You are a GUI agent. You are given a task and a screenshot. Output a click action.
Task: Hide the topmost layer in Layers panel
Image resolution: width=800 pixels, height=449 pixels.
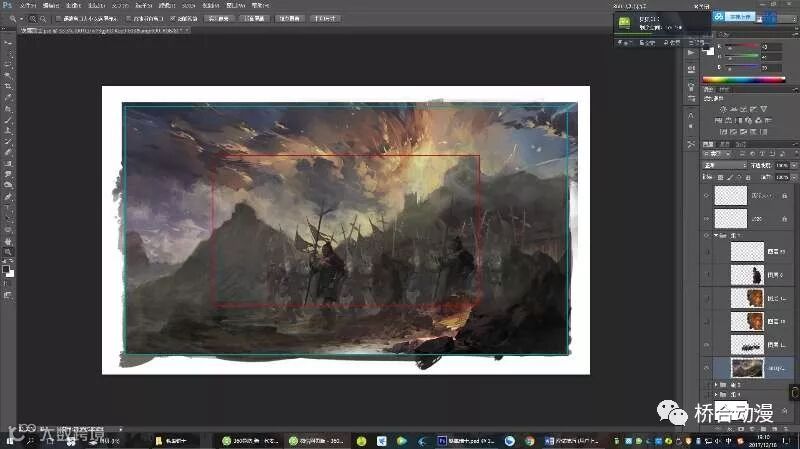pyautogui.click(x=707, y=195)
